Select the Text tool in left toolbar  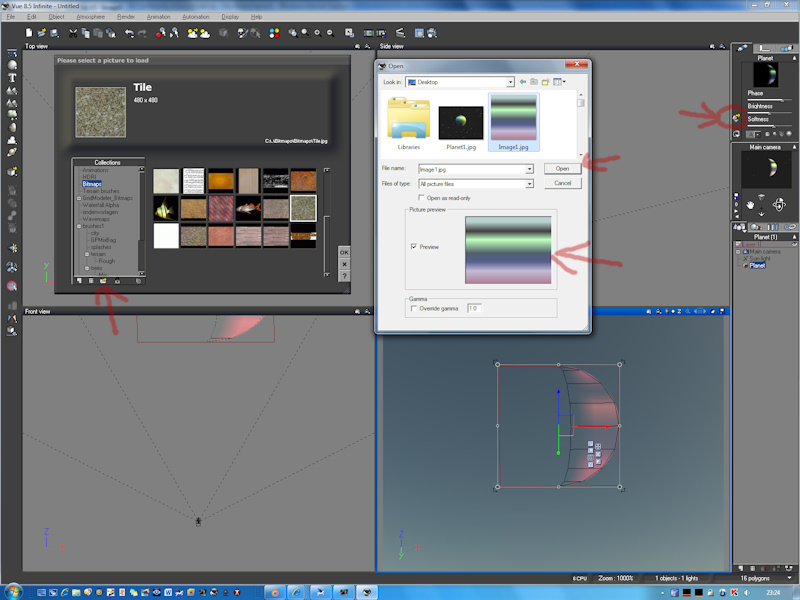coord(12,77)
